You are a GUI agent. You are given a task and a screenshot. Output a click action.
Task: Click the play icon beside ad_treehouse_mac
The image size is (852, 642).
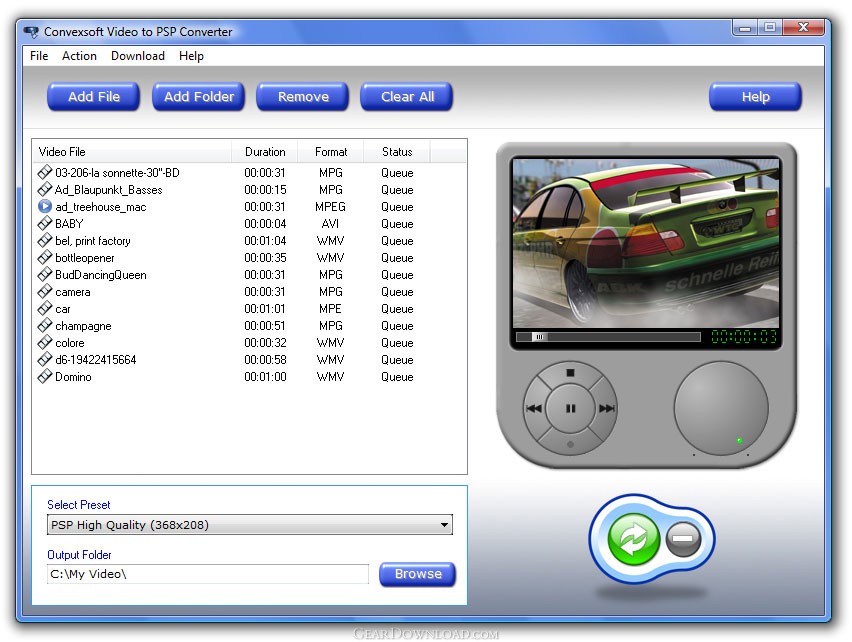pos(45,206)
